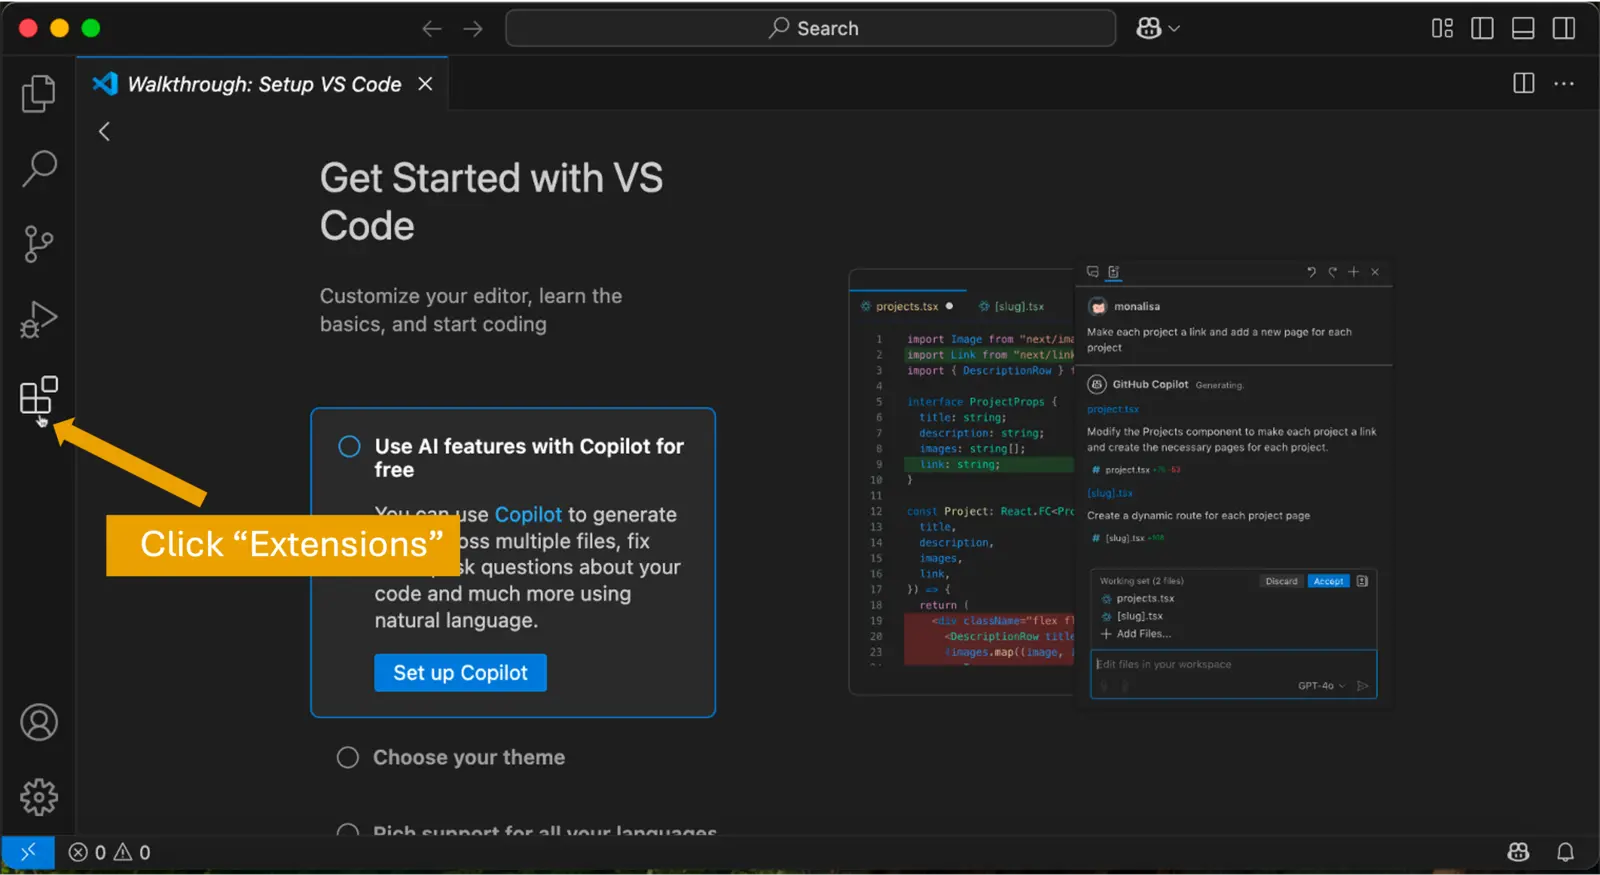
Task: Go forward in navigation history
Action: point(473,29)
